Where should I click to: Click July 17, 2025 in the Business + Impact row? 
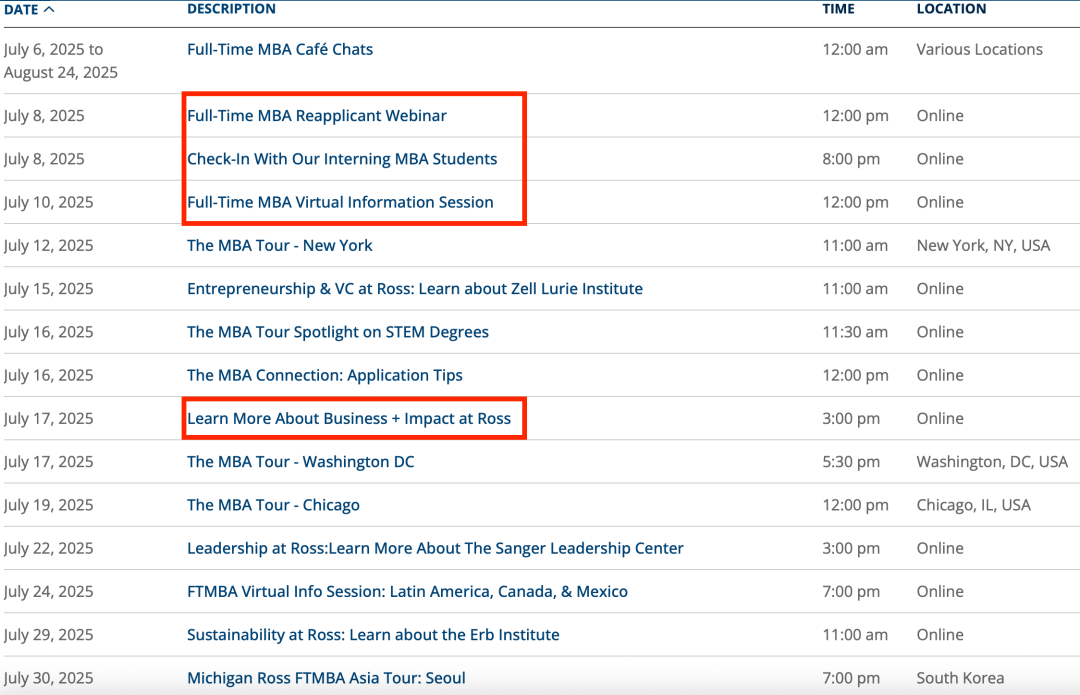48,419
